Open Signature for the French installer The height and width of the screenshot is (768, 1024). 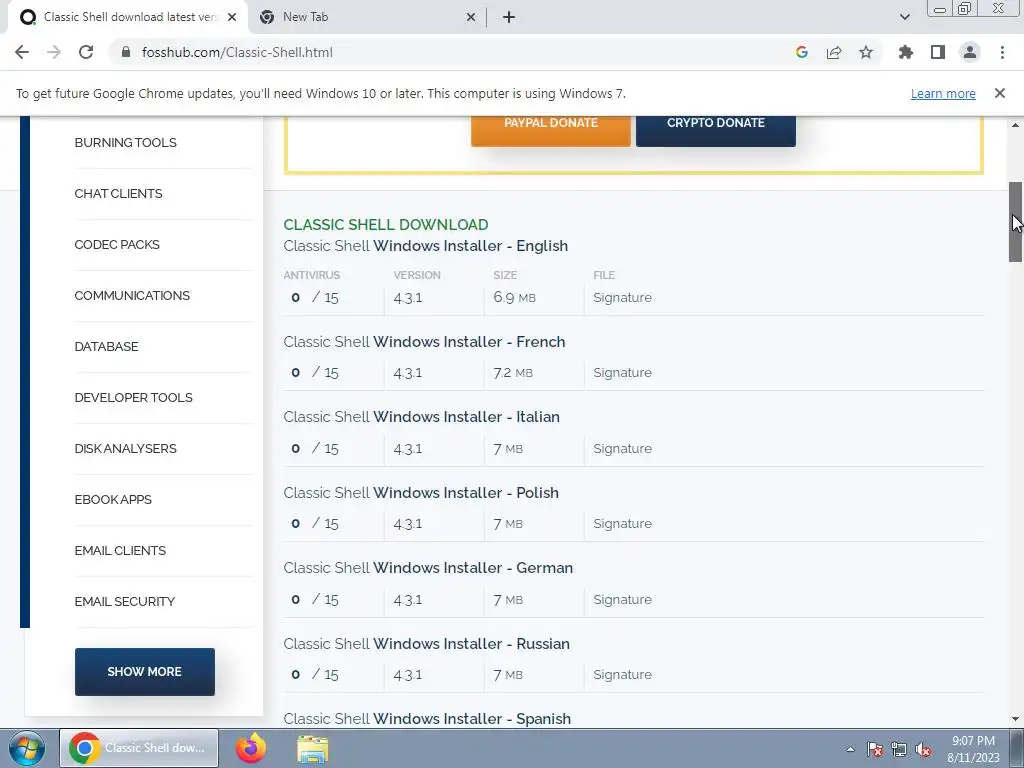click(x=622, y=372)
